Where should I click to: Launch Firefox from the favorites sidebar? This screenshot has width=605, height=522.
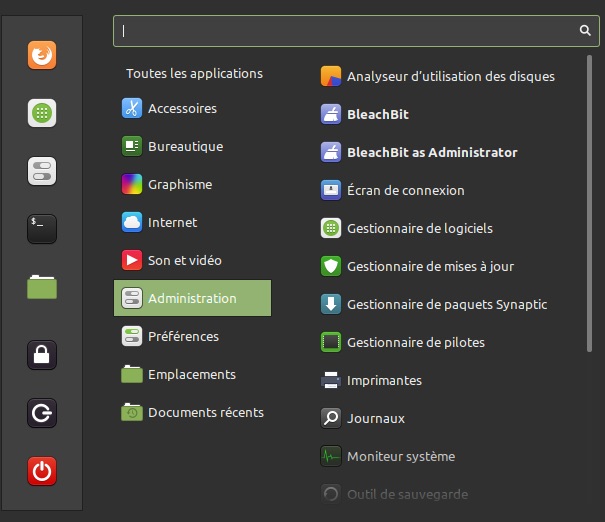coord(42,54)
